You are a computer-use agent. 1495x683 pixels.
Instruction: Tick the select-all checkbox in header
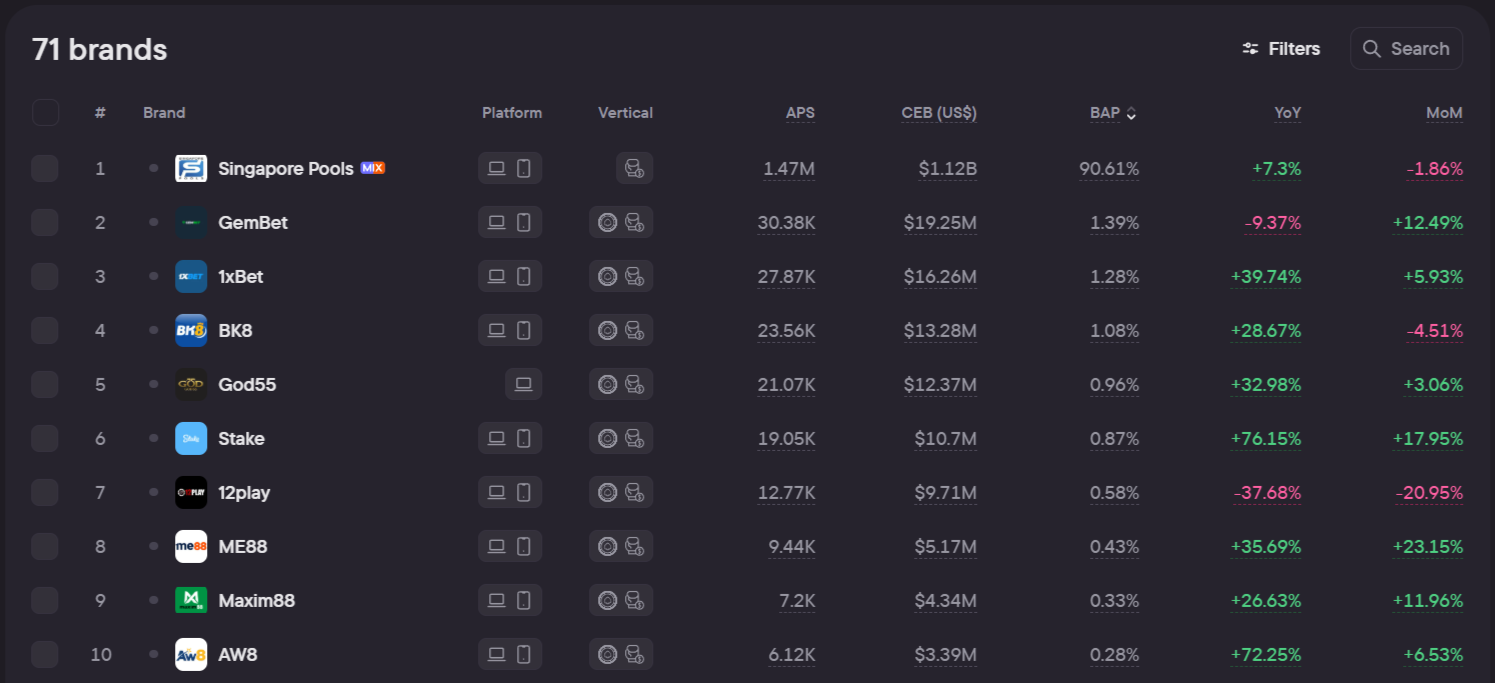click(x=45, y=113)
